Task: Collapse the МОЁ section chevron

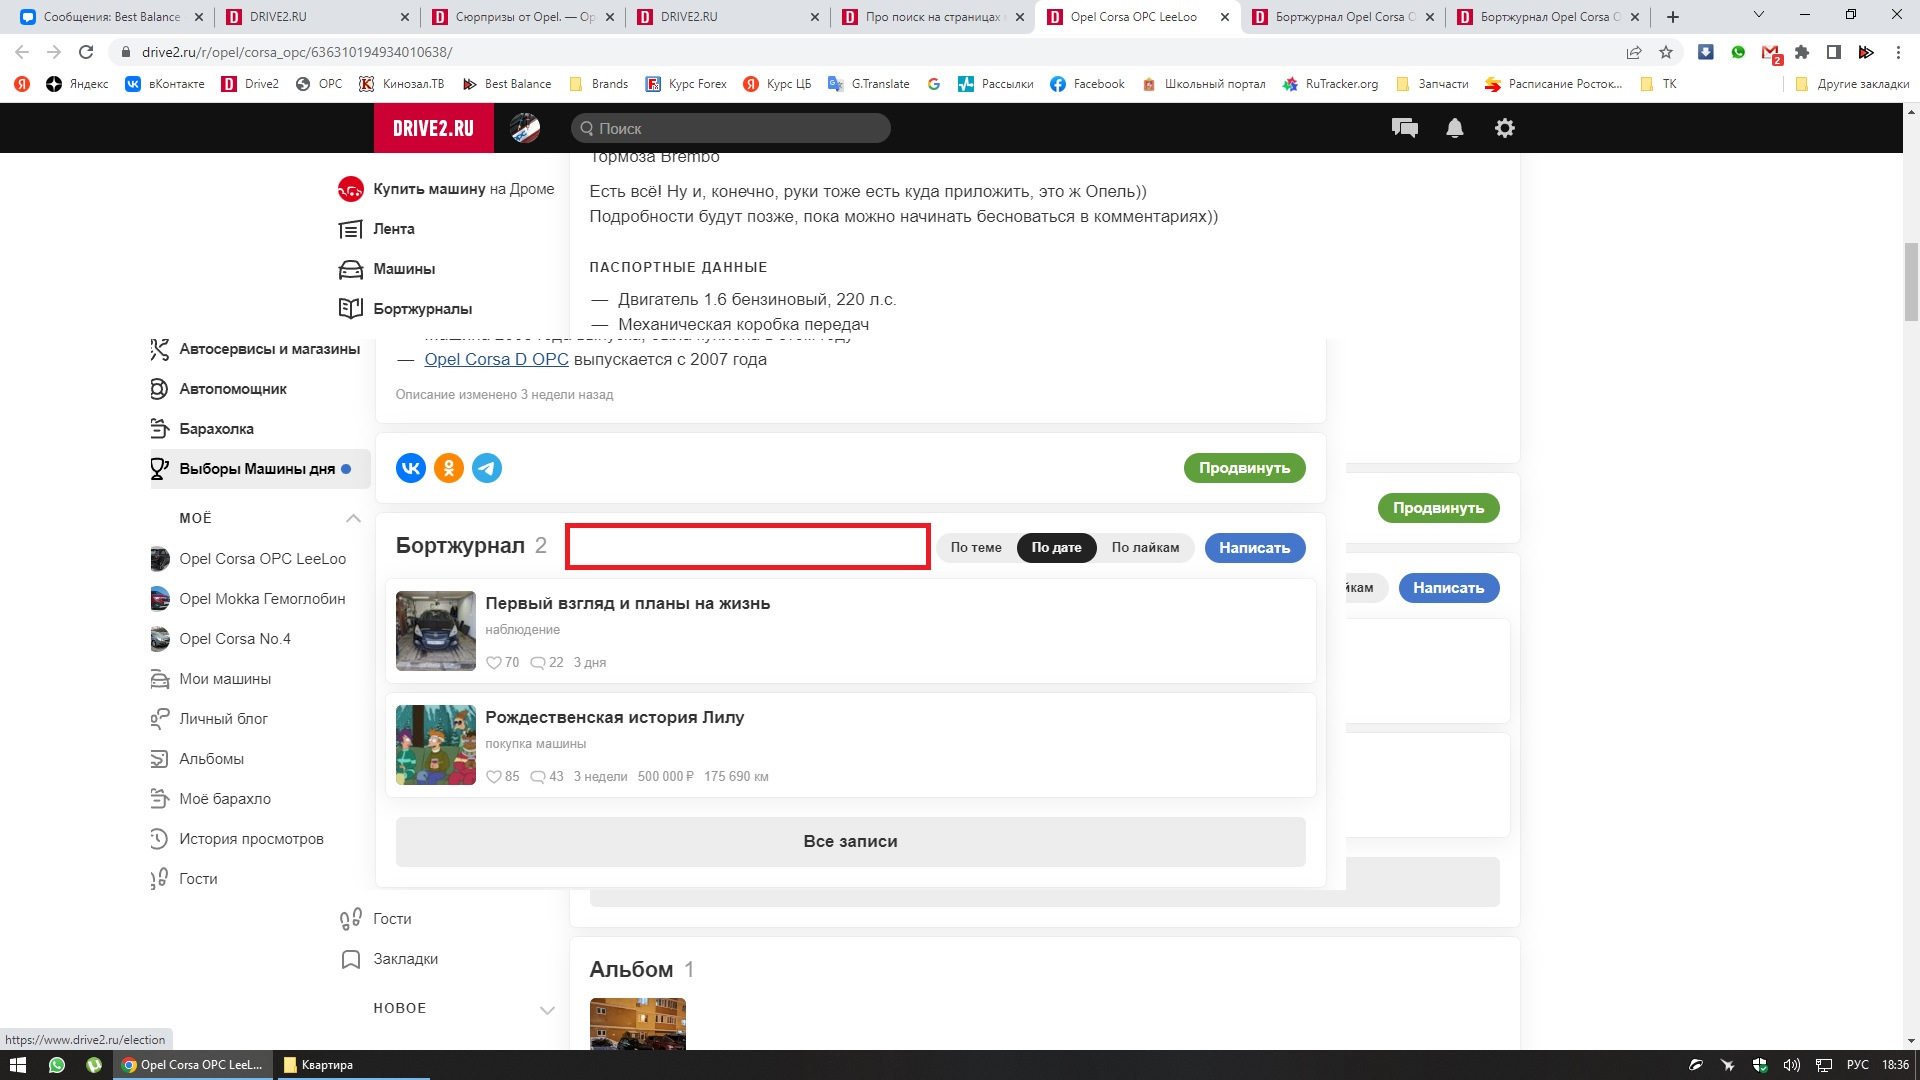Action: [x=353, y=518]
